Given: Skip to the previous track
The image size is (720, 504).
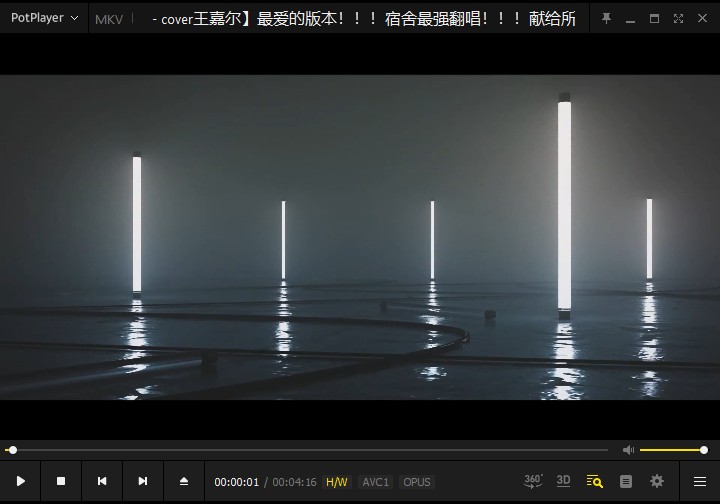Looking at the screenshot, I should point(102,481).
